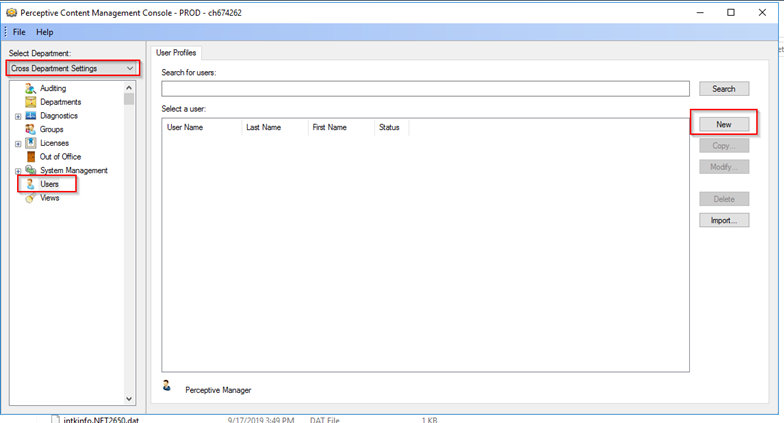Click the System Management icon
Viewport: 784px width, 423px height.
[x=30, y=170]
